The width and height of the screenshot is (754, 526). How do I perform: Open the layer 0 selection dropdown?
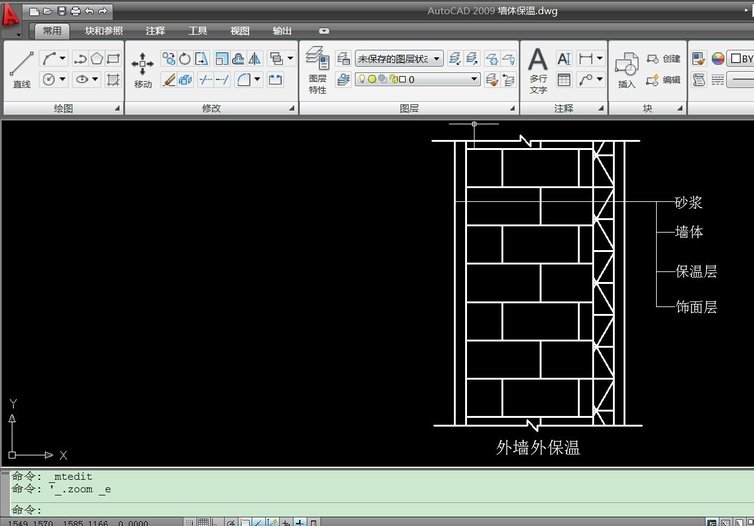(417, 79)
